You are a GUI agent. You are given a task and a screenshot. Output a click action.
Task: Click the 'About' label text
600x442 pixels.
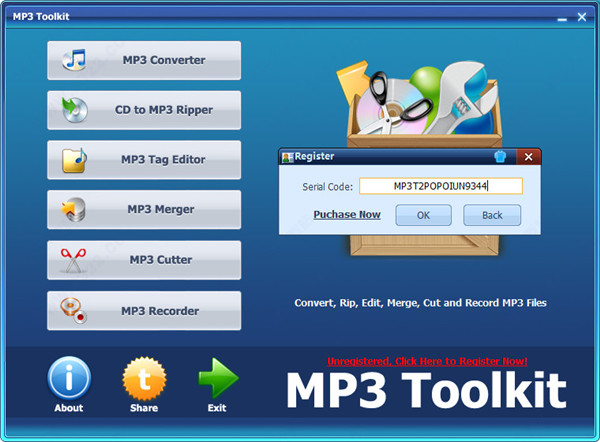coord(68,408)
